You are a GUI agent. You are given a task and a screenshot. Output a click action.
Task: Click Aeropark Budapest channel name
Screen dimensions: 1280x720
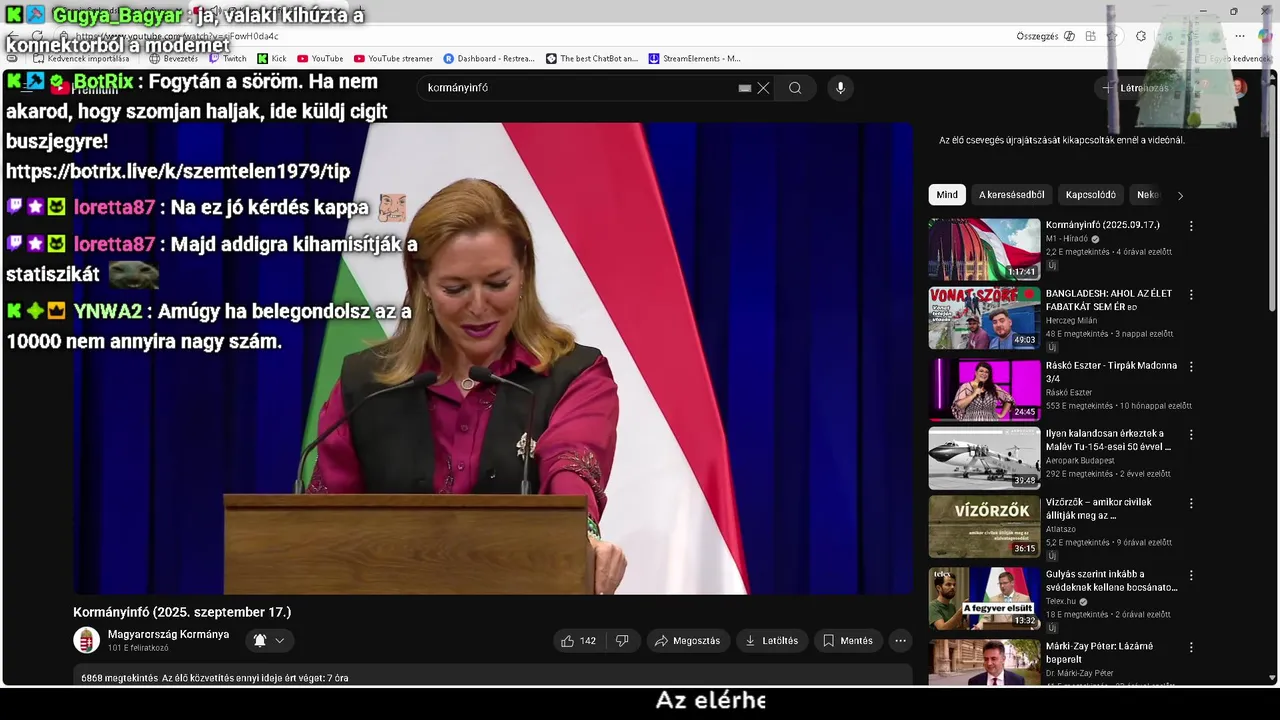pyautogui.click(x=1080, y=460)
